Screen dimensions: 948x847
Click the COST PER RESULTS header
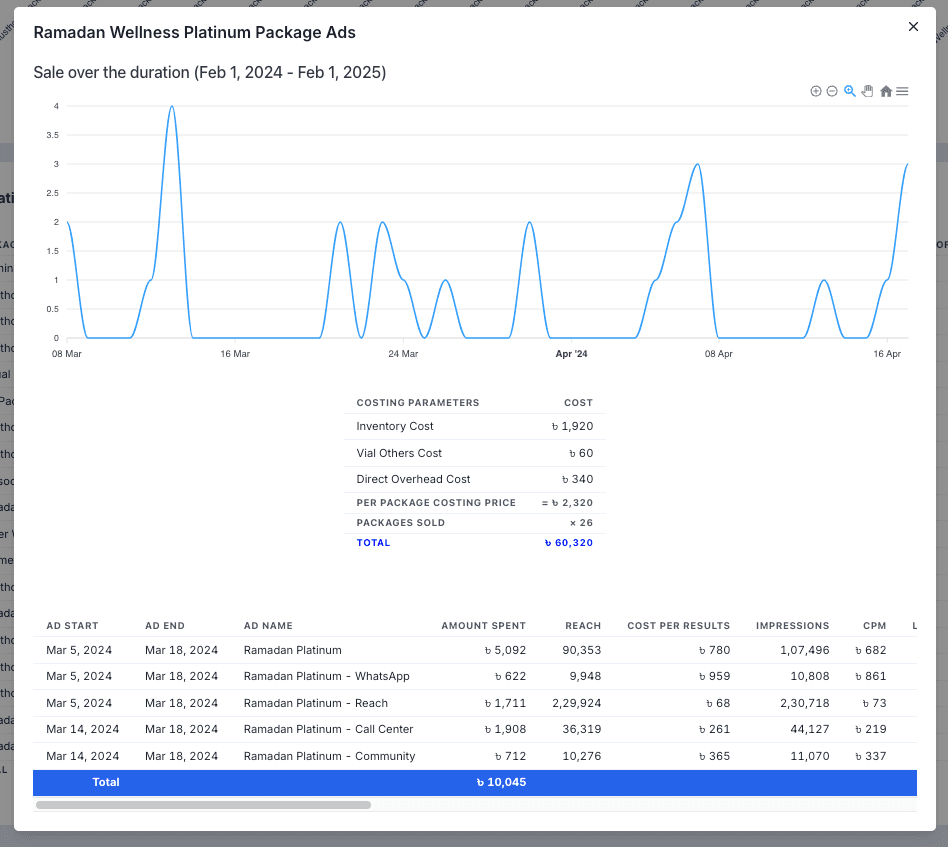(x=678, y=626)
